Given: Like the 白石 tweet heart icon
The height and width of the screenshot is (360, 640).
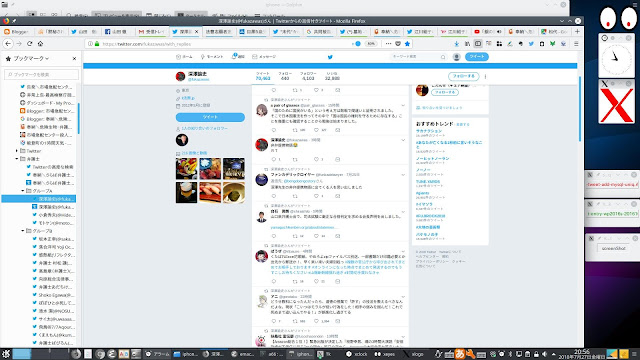Looking at the screenshot, I should pyautogui.click(x=316, y=236).
